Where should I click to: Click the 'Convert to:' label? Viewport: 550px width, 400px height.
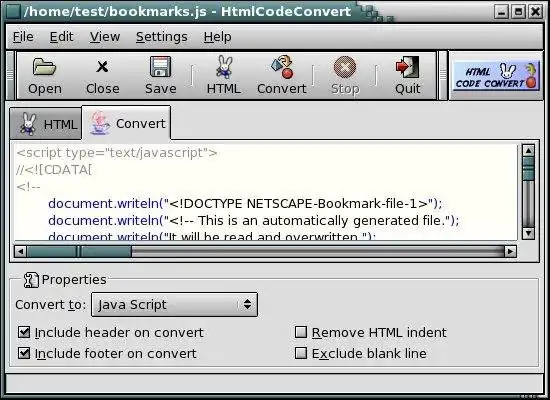(51, 305)
